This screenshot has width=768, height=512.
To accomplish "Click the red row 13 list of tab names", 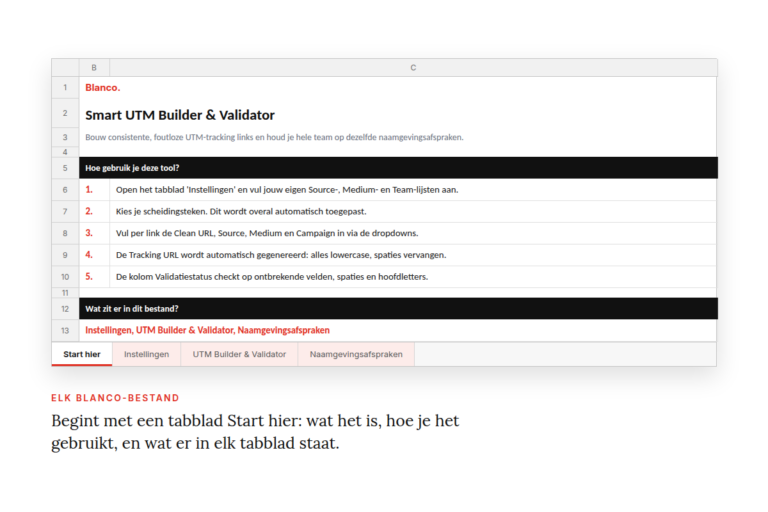I will [207, 330].
